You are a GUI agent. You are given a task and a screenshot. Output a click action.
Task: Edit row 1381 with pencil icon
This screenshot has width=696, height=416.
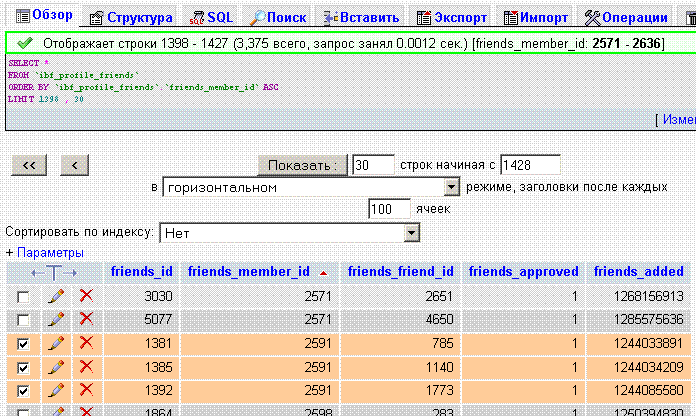click(x=56, y=343)
